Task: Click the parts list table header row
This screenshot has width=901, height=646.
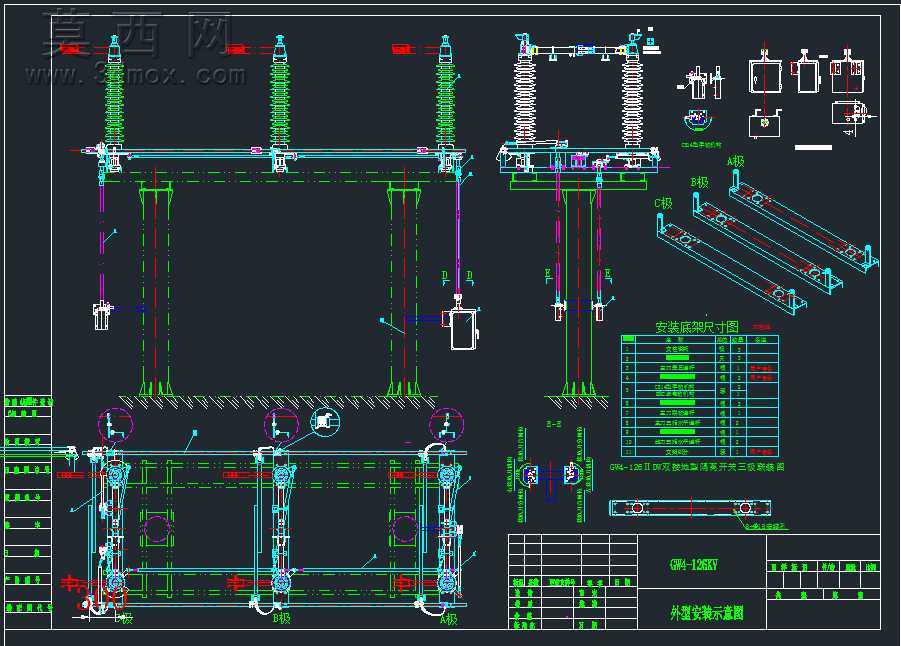Action: coord(700,340)
